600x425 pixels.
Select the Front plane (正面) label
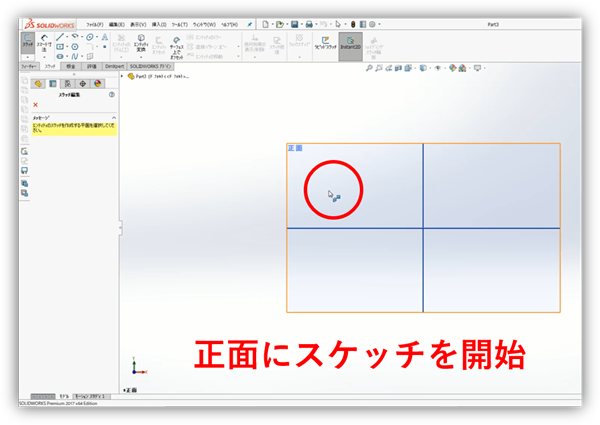[295, 148]
